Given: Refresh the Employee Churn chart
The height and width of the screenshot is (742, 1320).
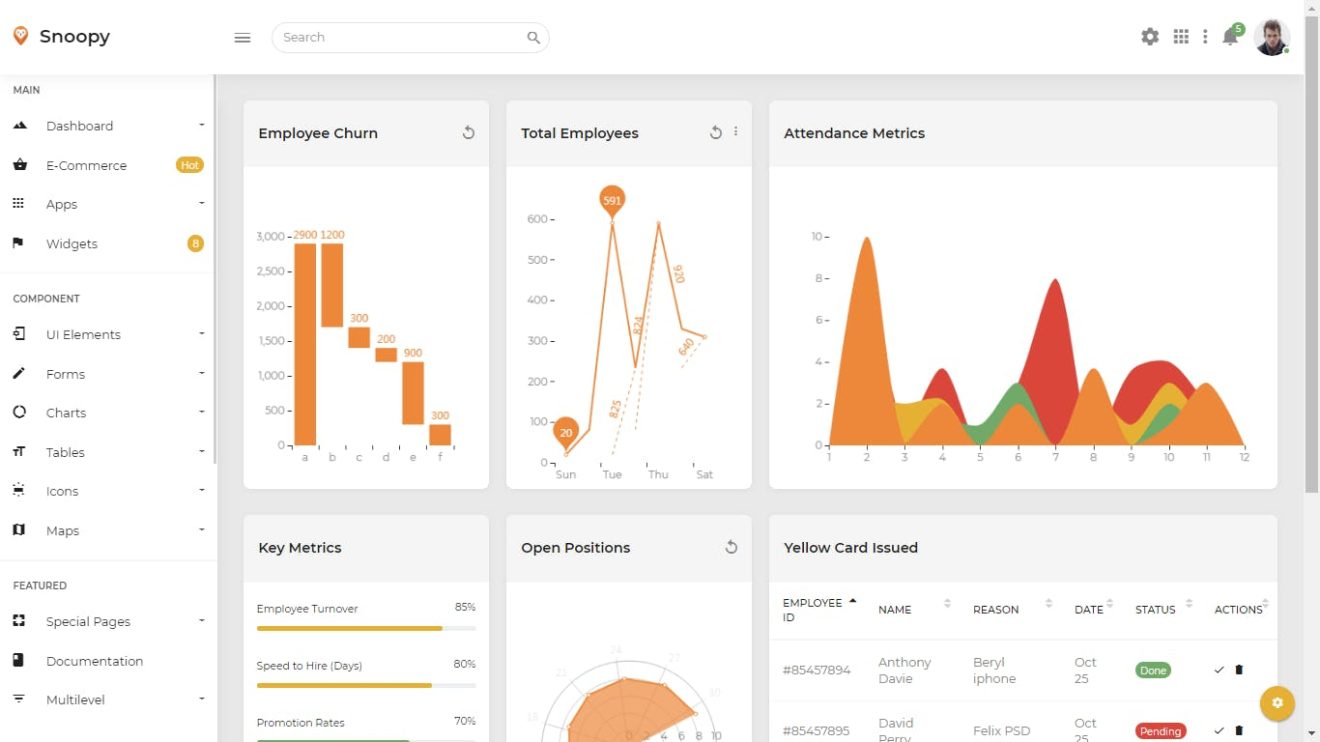Looking at the screenshot, I should [x=467, y=131].
